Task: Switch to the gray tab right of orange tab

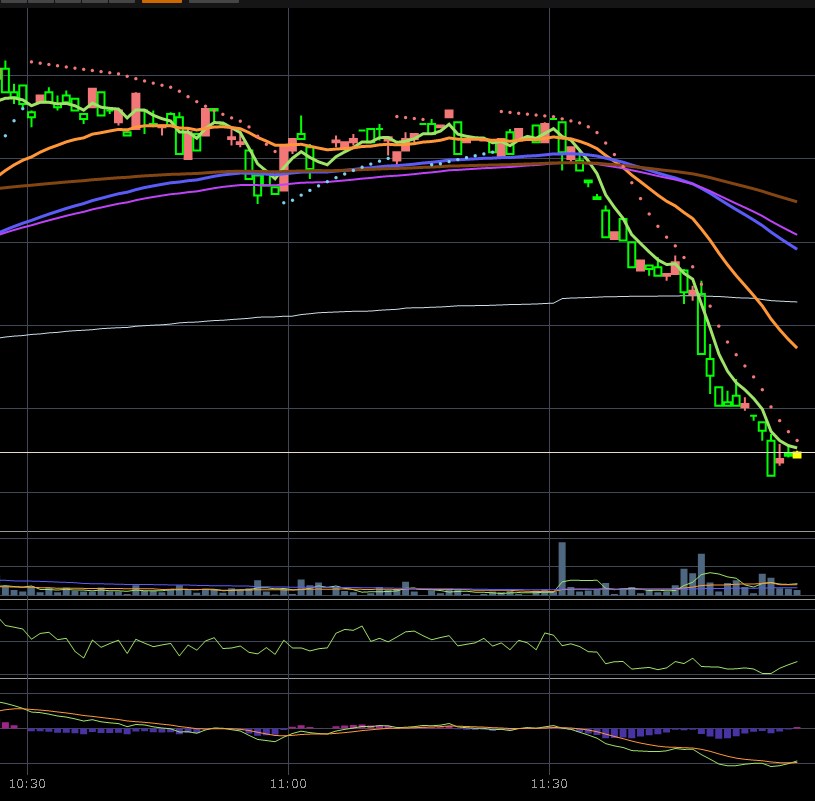Action: click(213, 1)
